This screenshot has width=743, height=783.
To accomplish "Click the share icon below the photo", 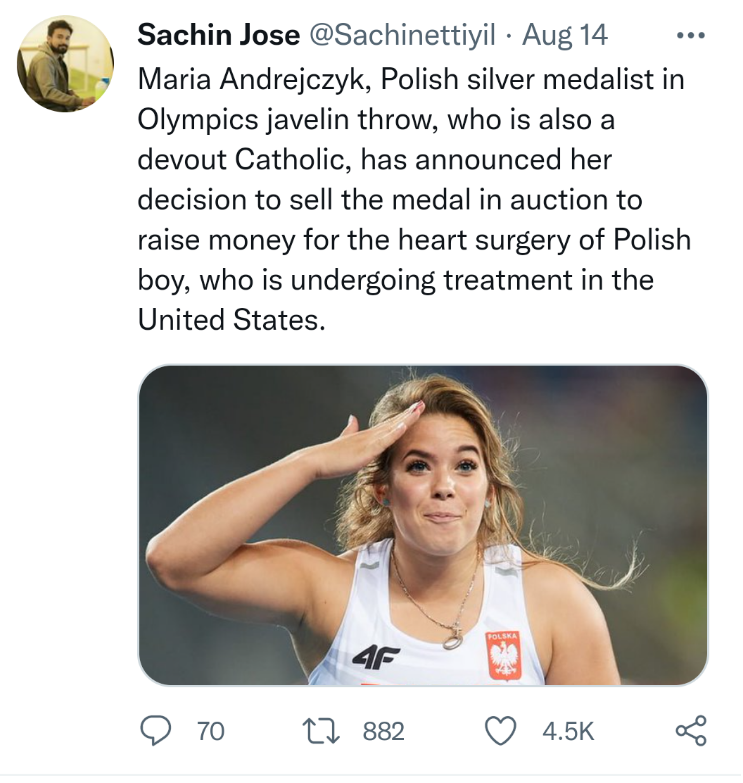I will pyautogui.click(x=691, y=731).
